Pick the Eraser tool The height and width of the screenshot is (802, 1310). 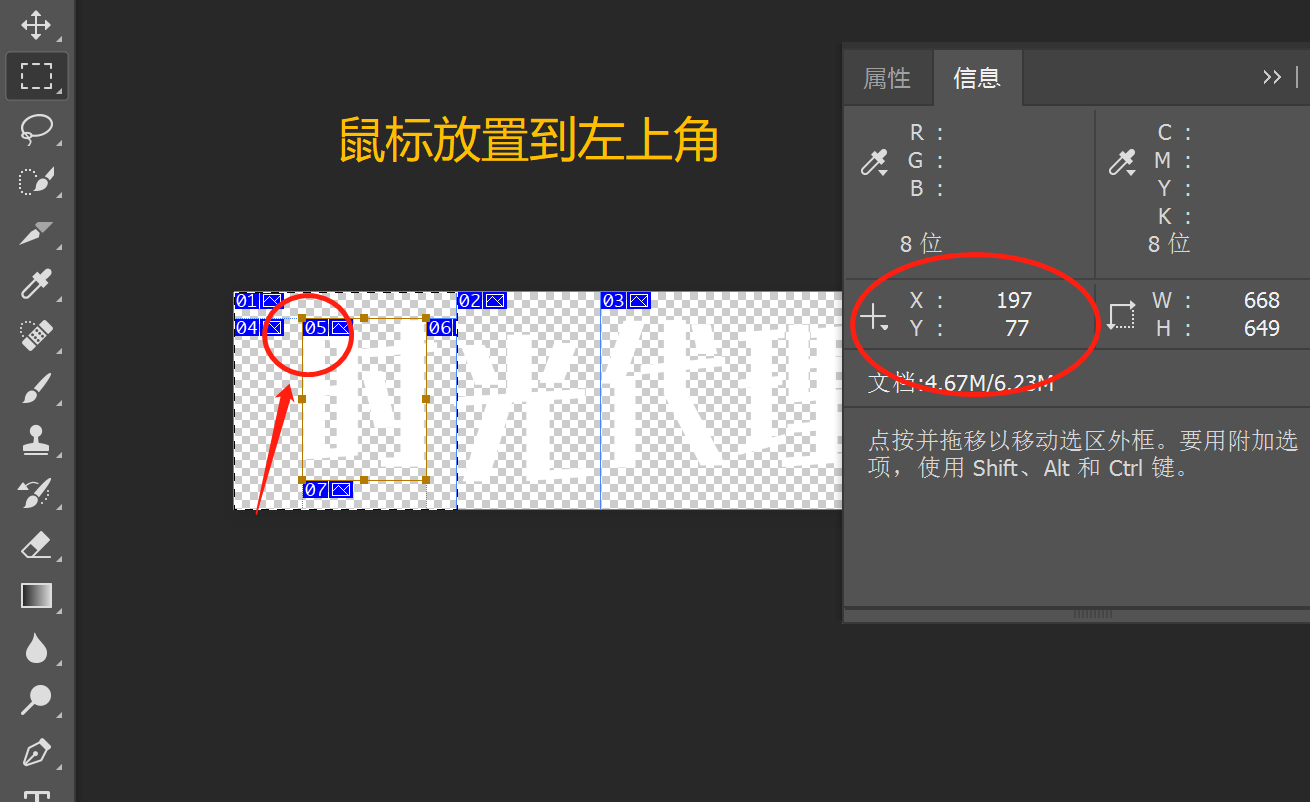point(36,545)
